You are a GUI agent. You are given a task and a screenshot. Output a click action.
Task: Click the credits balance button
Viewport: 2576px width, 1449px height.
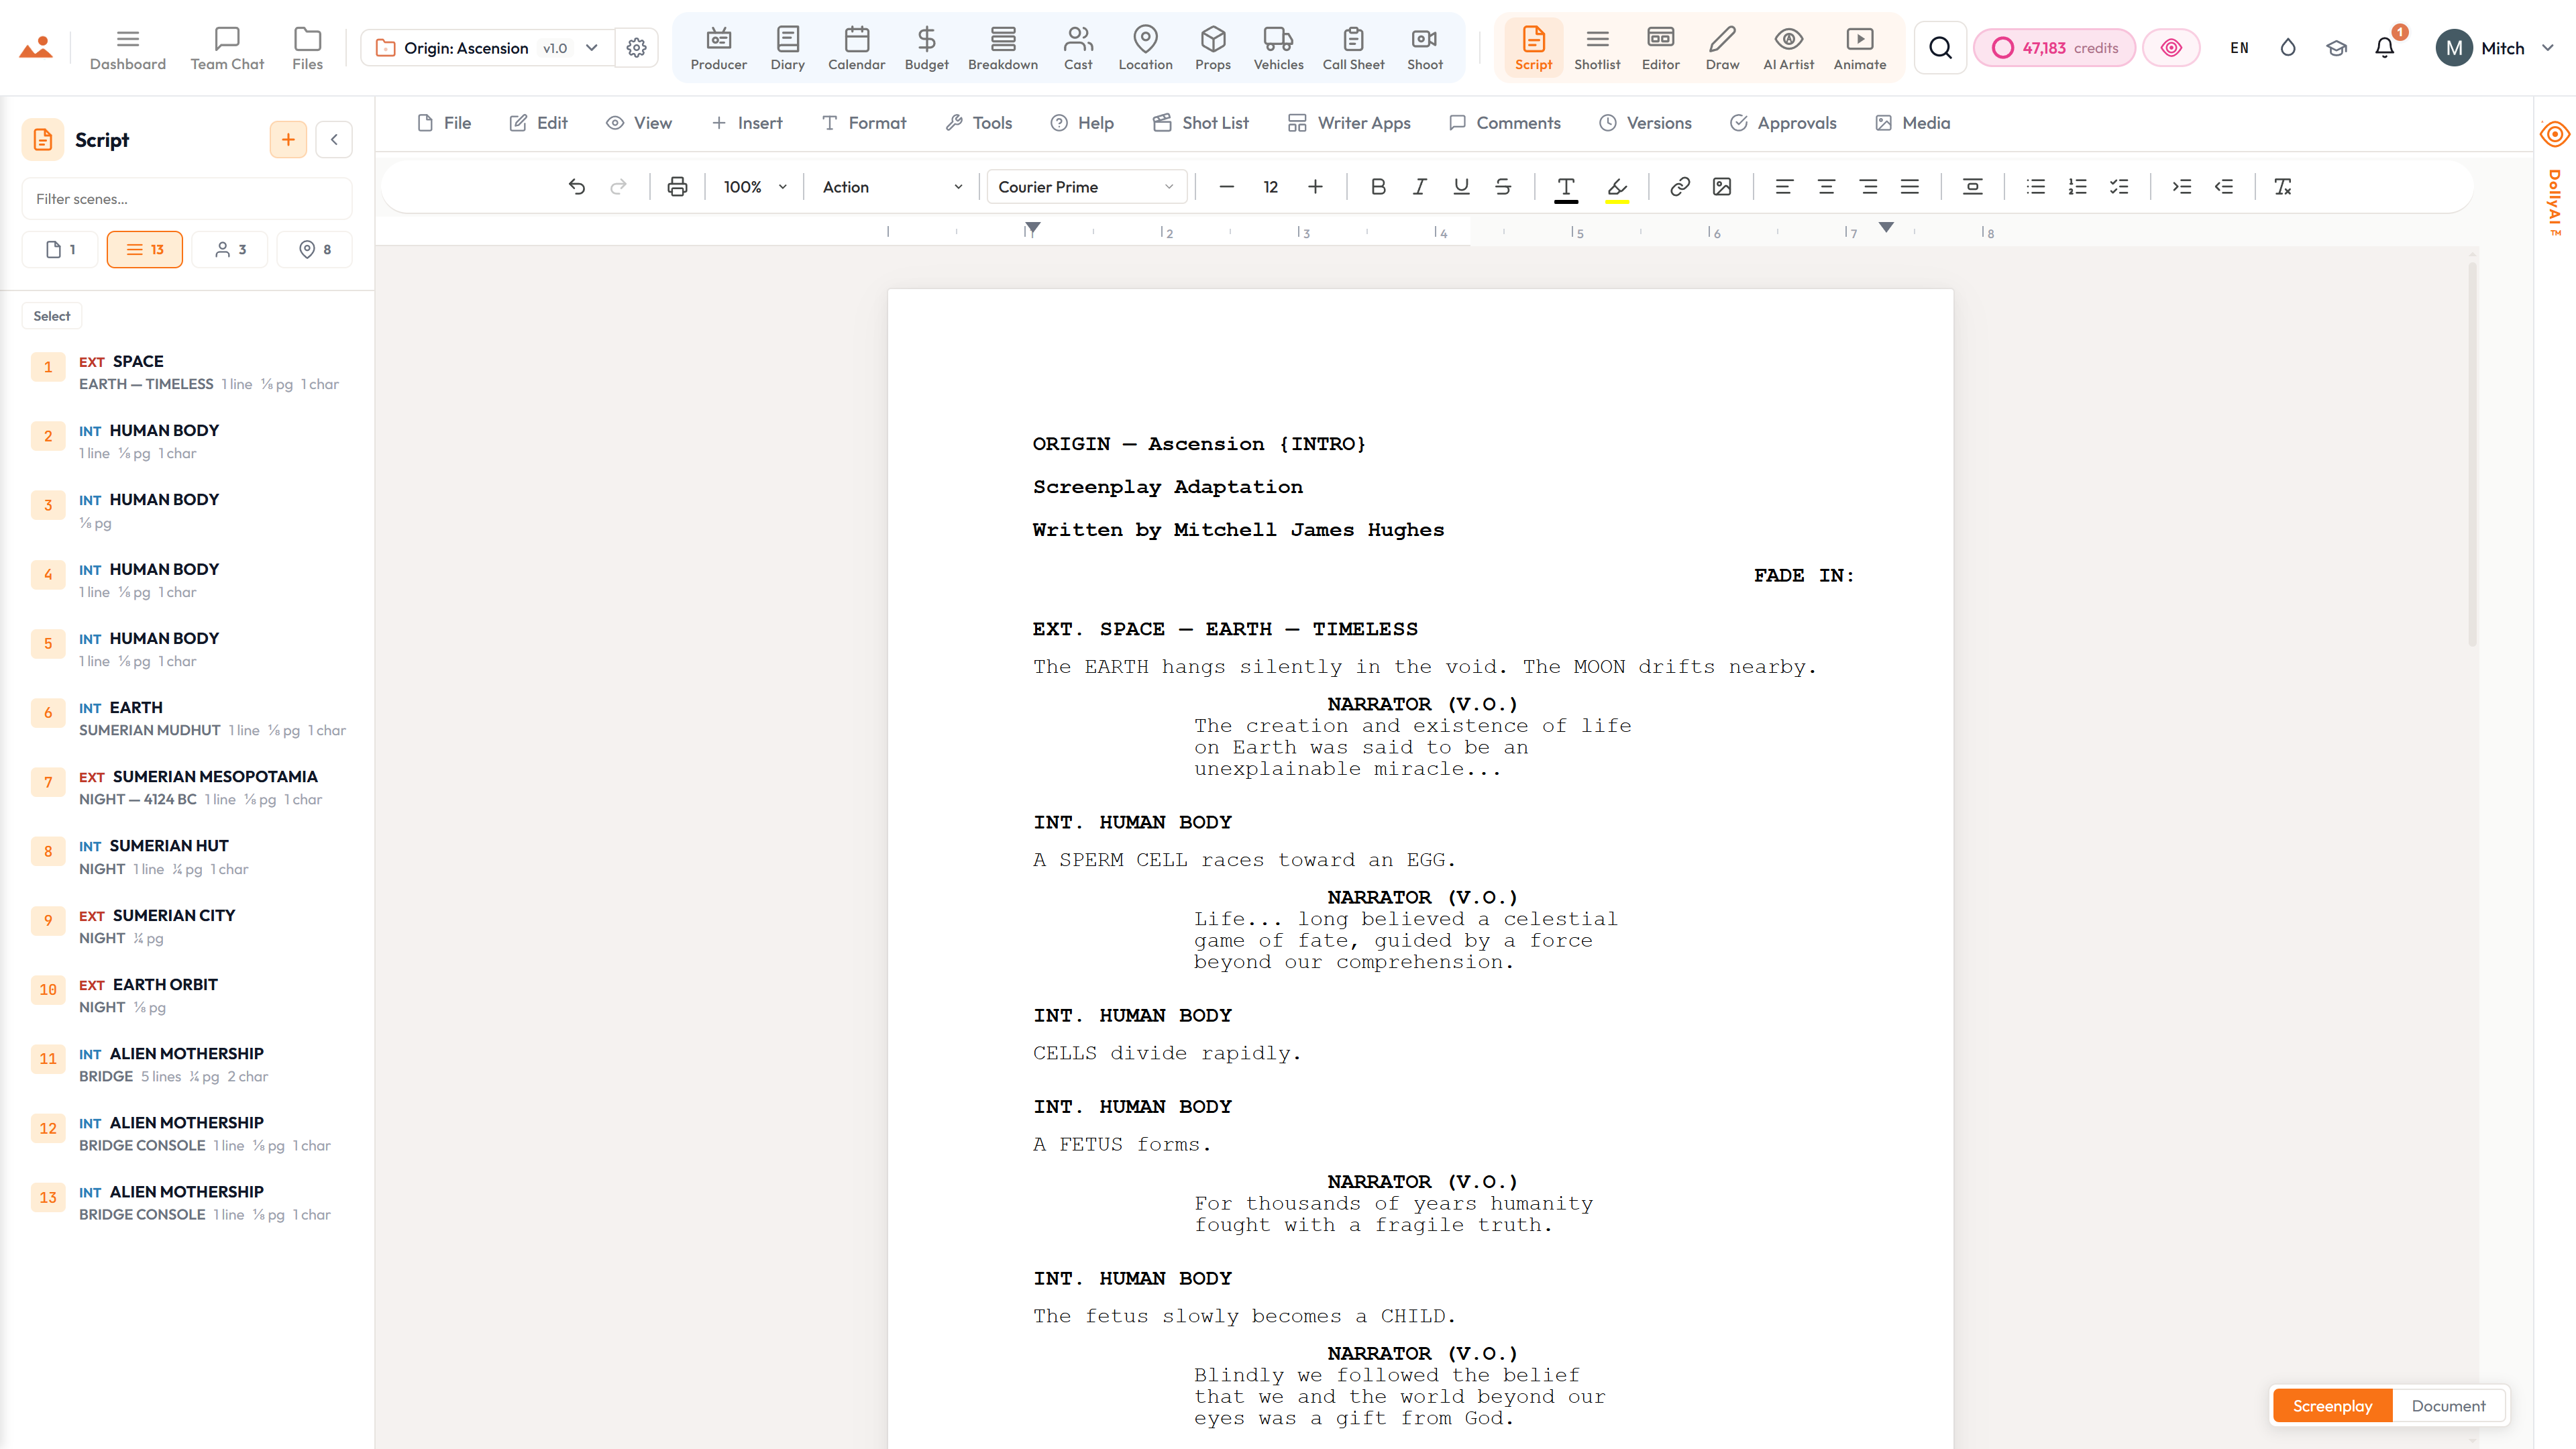[x=2054, y=48]
